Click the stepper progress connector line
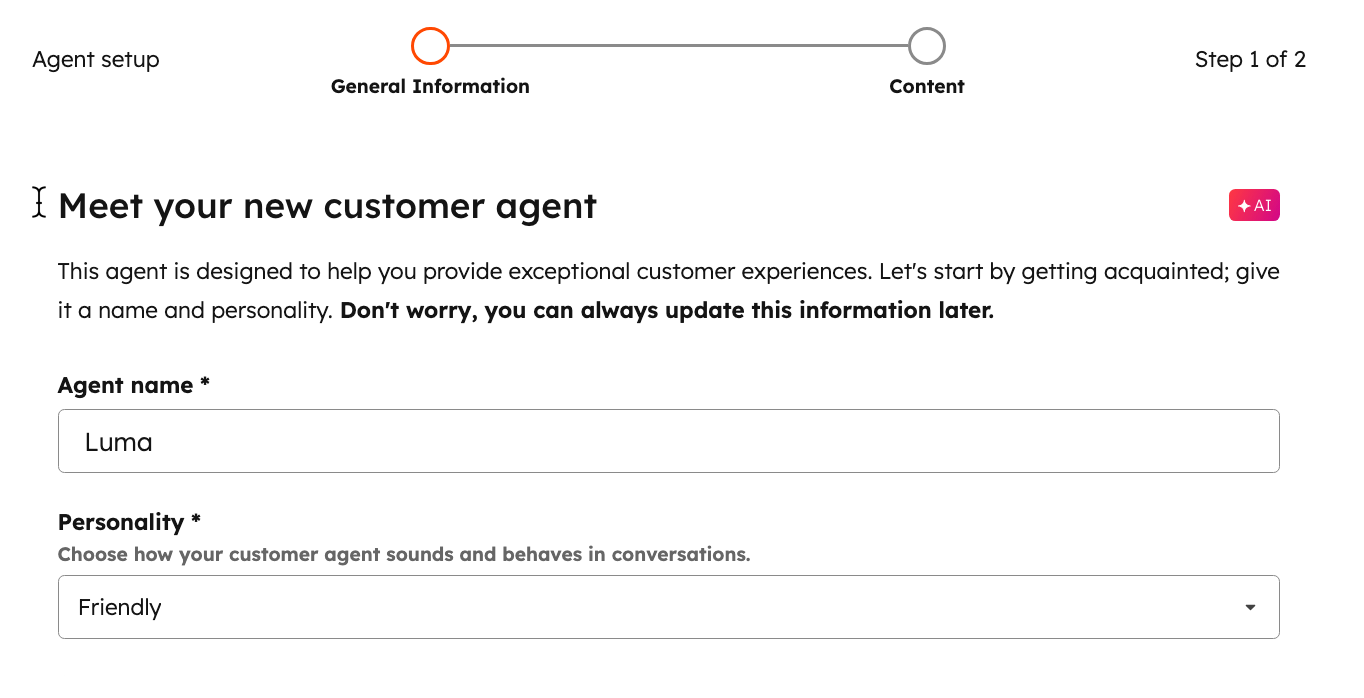1364x698 pixels. click(680, 45)
